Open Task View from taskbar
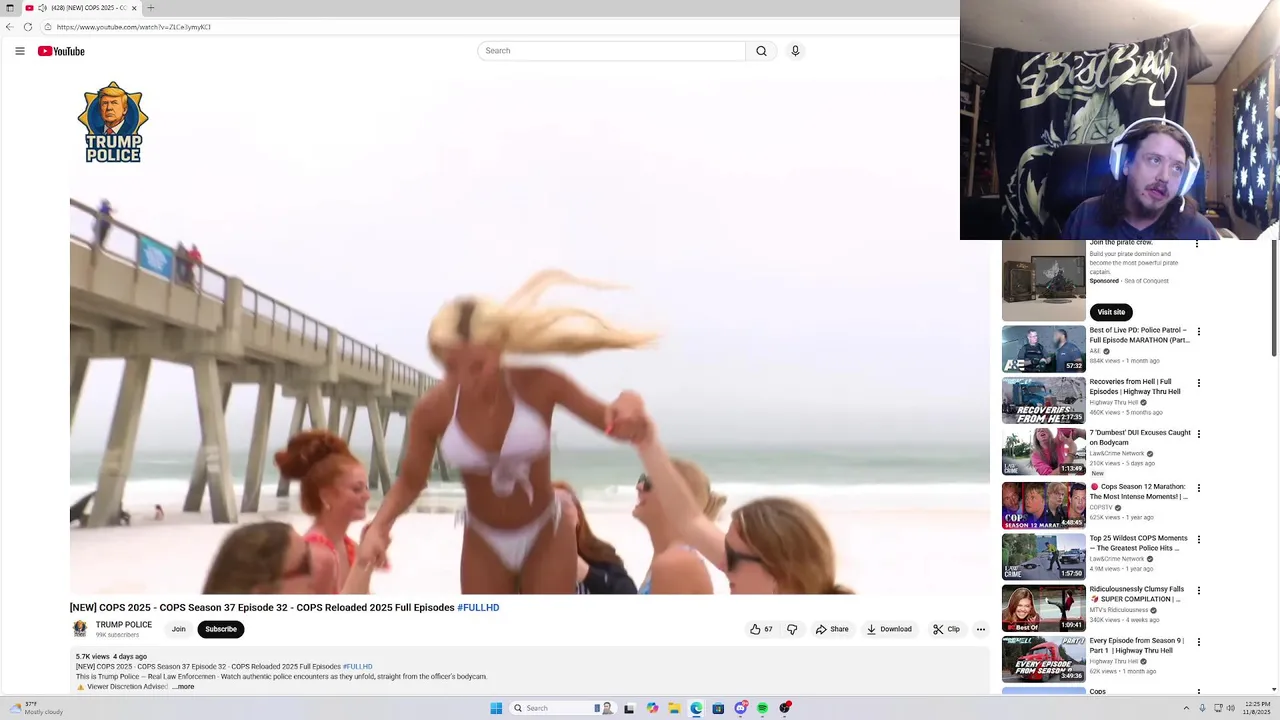The width and height of the screenshot is (1280, 720). (630, 708)
